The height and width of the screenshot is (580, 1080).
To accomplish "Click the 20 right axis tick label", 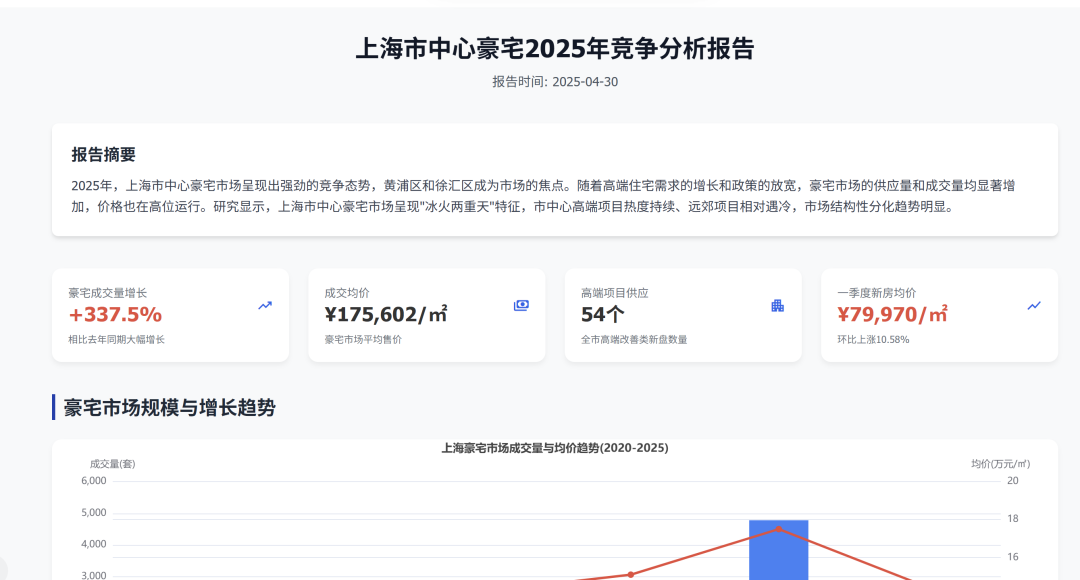I will [1012, 481].
